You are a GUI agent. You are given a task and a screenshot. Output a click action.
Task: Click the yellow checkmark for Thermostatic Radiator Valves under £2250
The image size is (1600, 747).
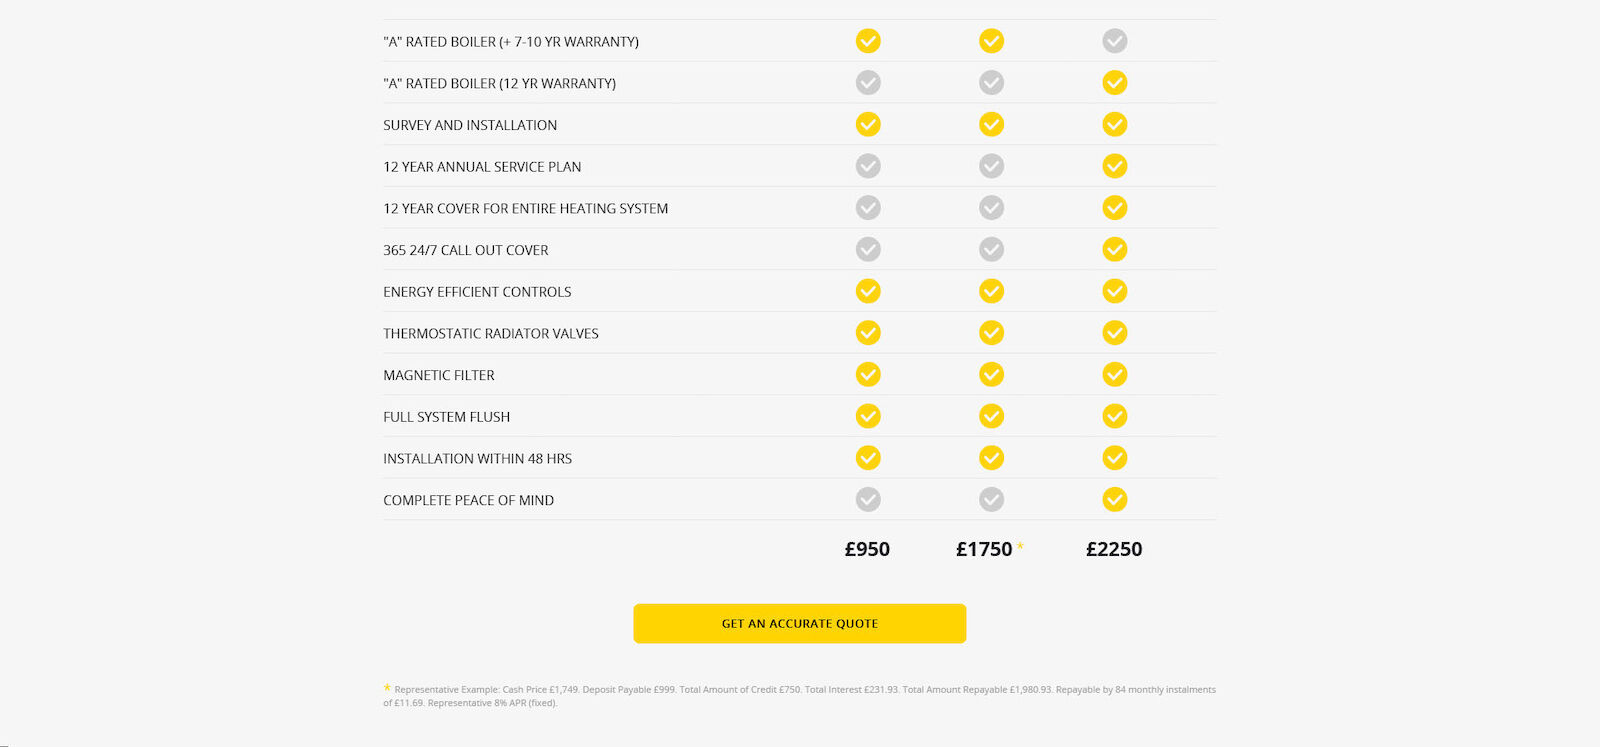pyautogui.click(x=1114, y=333)
